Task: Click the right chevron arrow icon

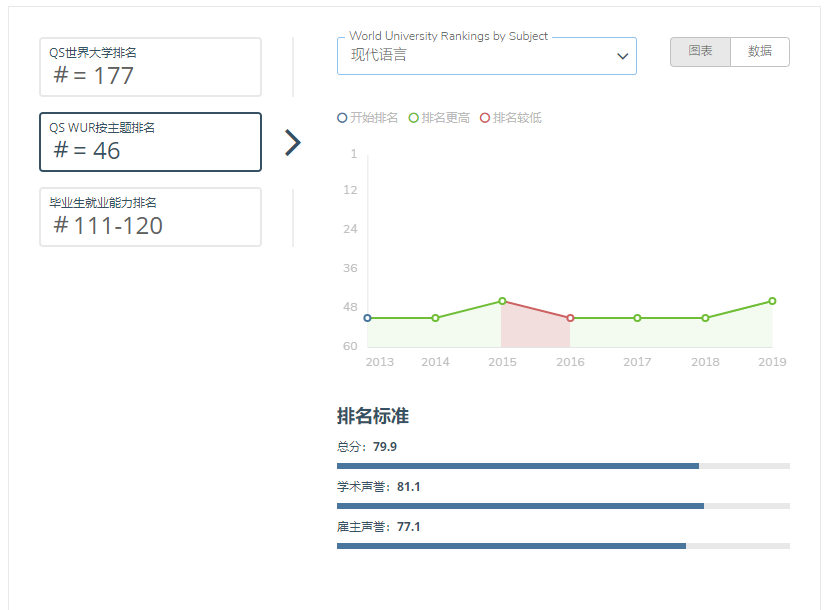Action: (292, 143)
